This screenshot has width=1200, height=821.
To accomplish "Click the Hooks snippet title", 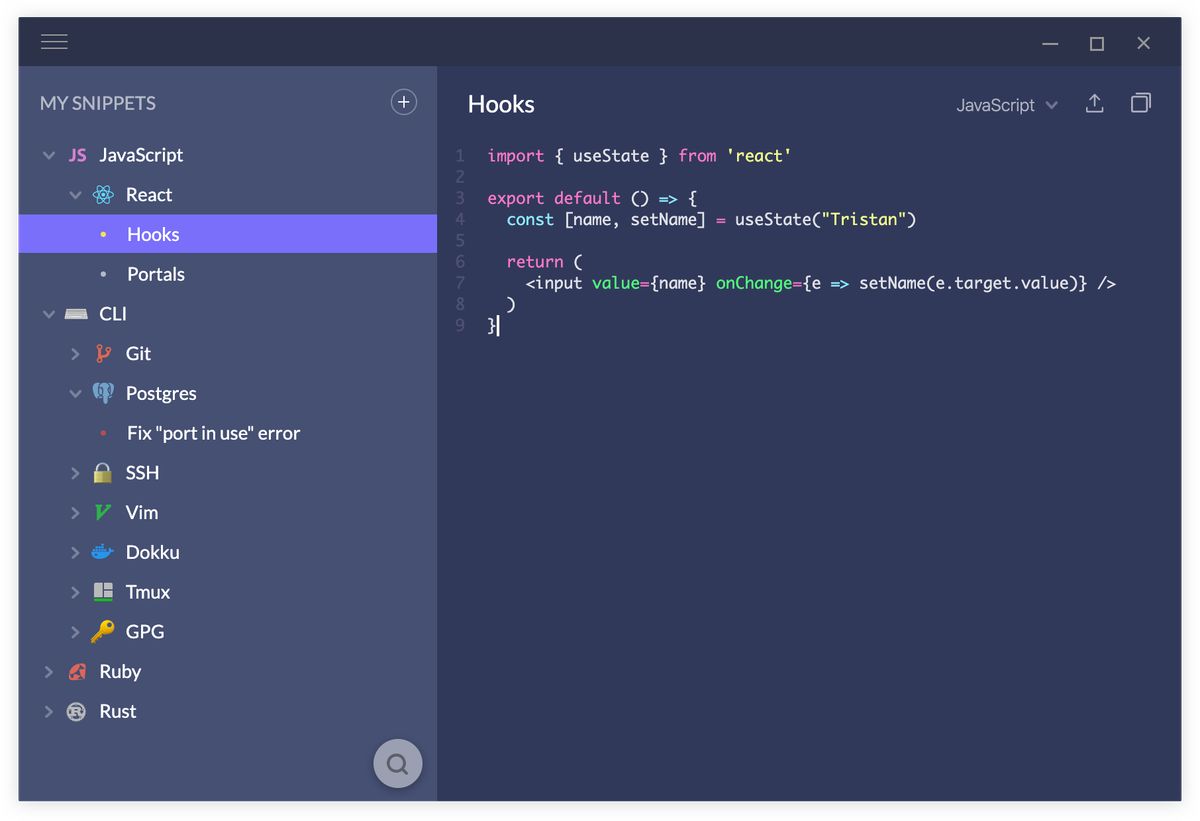I will [x=501, y=103].
